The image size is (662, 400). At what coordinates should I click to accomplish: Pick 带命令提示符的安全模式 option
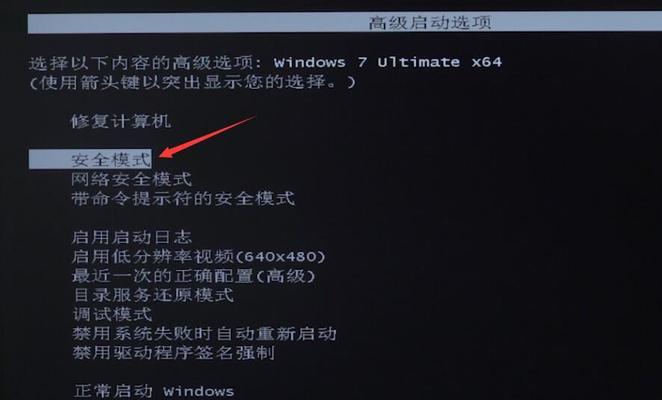183,198
